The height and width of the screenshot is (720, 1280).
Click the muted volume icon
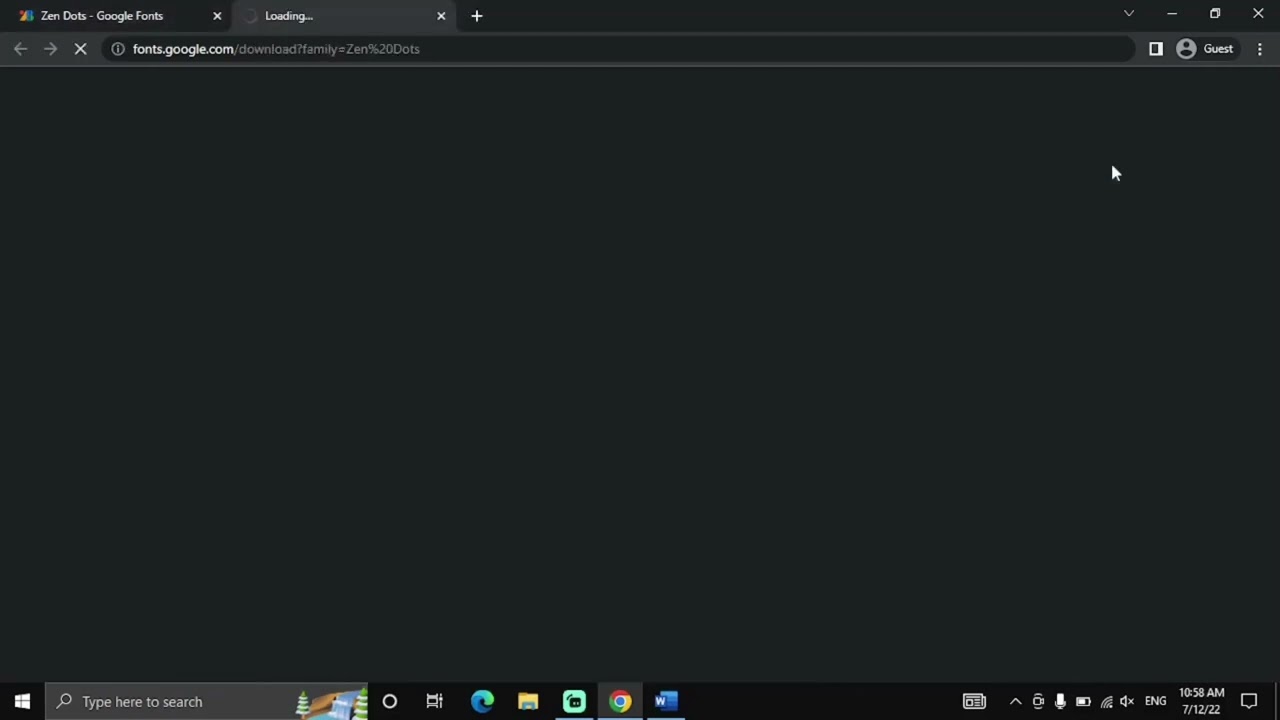1127,702
